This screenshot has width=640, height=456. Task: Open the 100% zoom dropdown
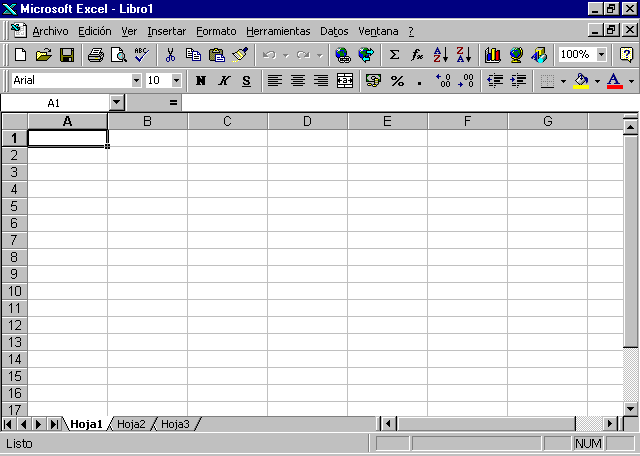tap(601, 54)
